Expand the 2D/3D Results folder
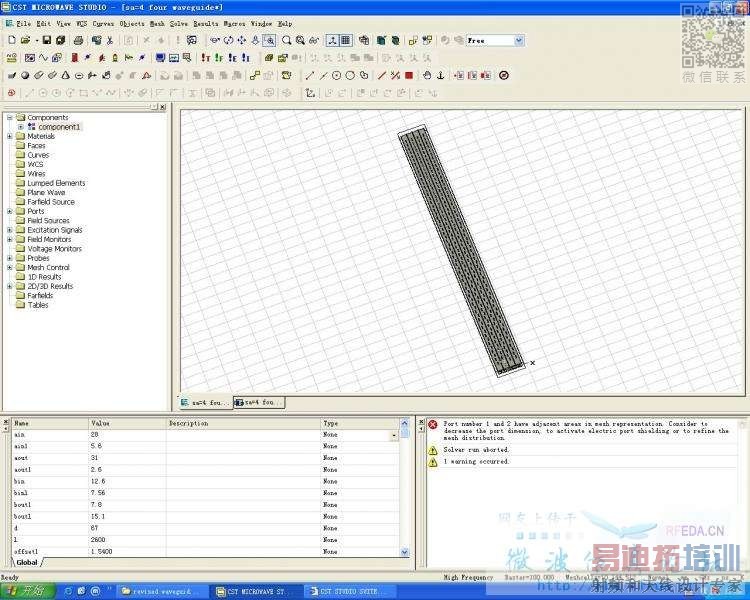 (x=10, y=286)
